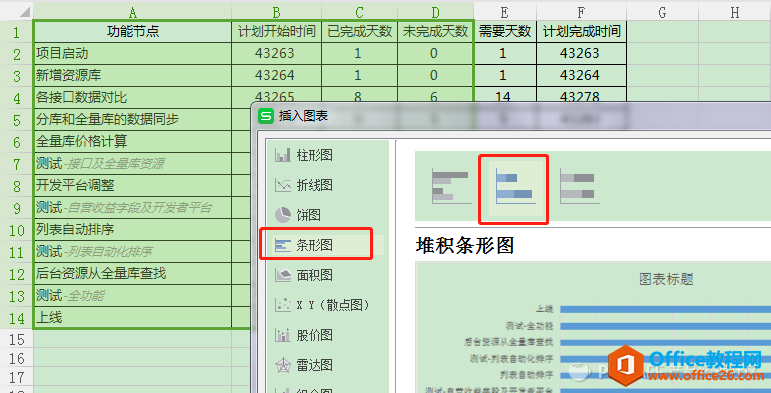Select column B header
This screenshot has width=771, height=393.
pyautogui.click(x=276, y=12)
